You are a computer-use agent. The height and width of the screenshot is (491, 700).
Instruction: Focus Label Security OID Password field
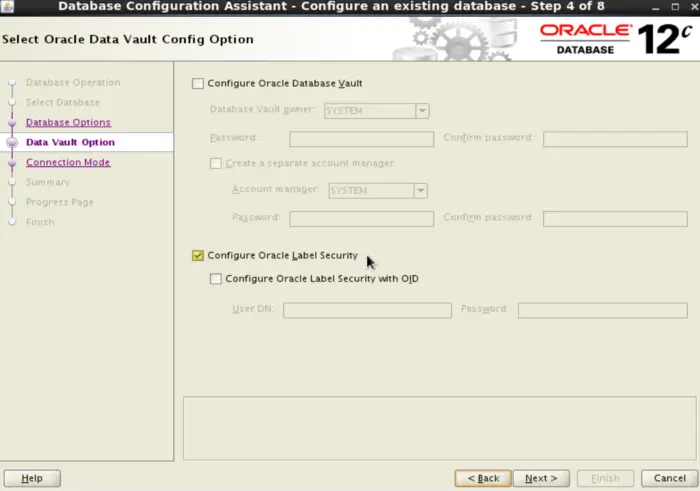[x=603, y=310]
